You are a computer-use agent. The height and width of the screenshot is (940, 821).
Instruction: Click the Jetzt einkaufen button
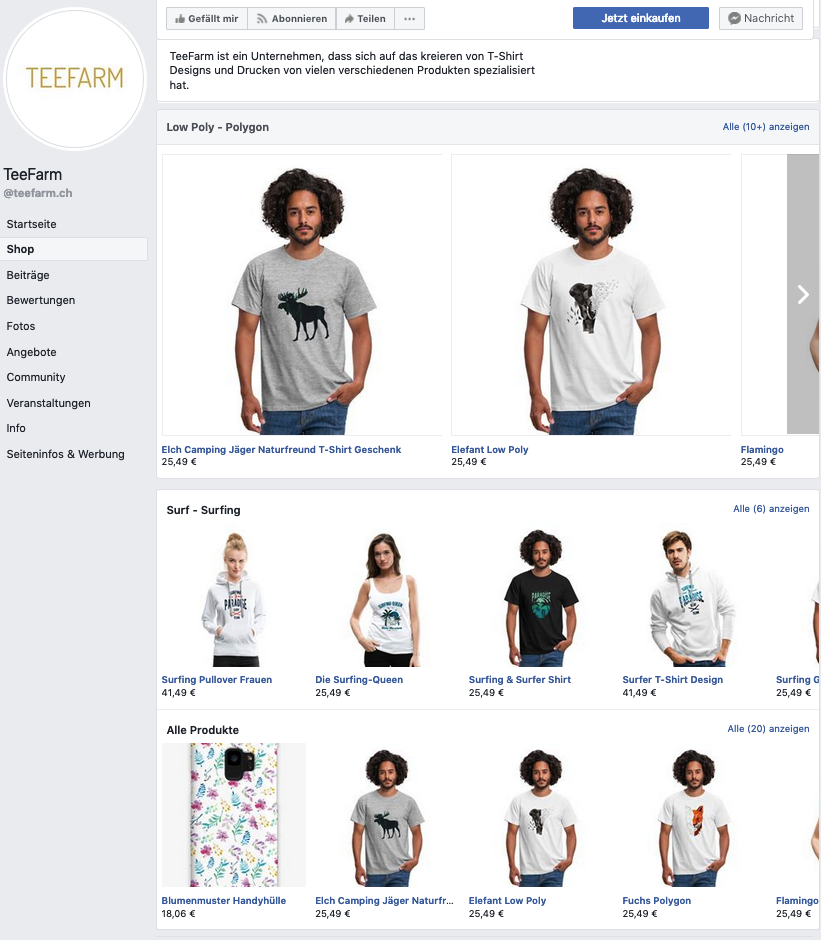pos(641,18)
